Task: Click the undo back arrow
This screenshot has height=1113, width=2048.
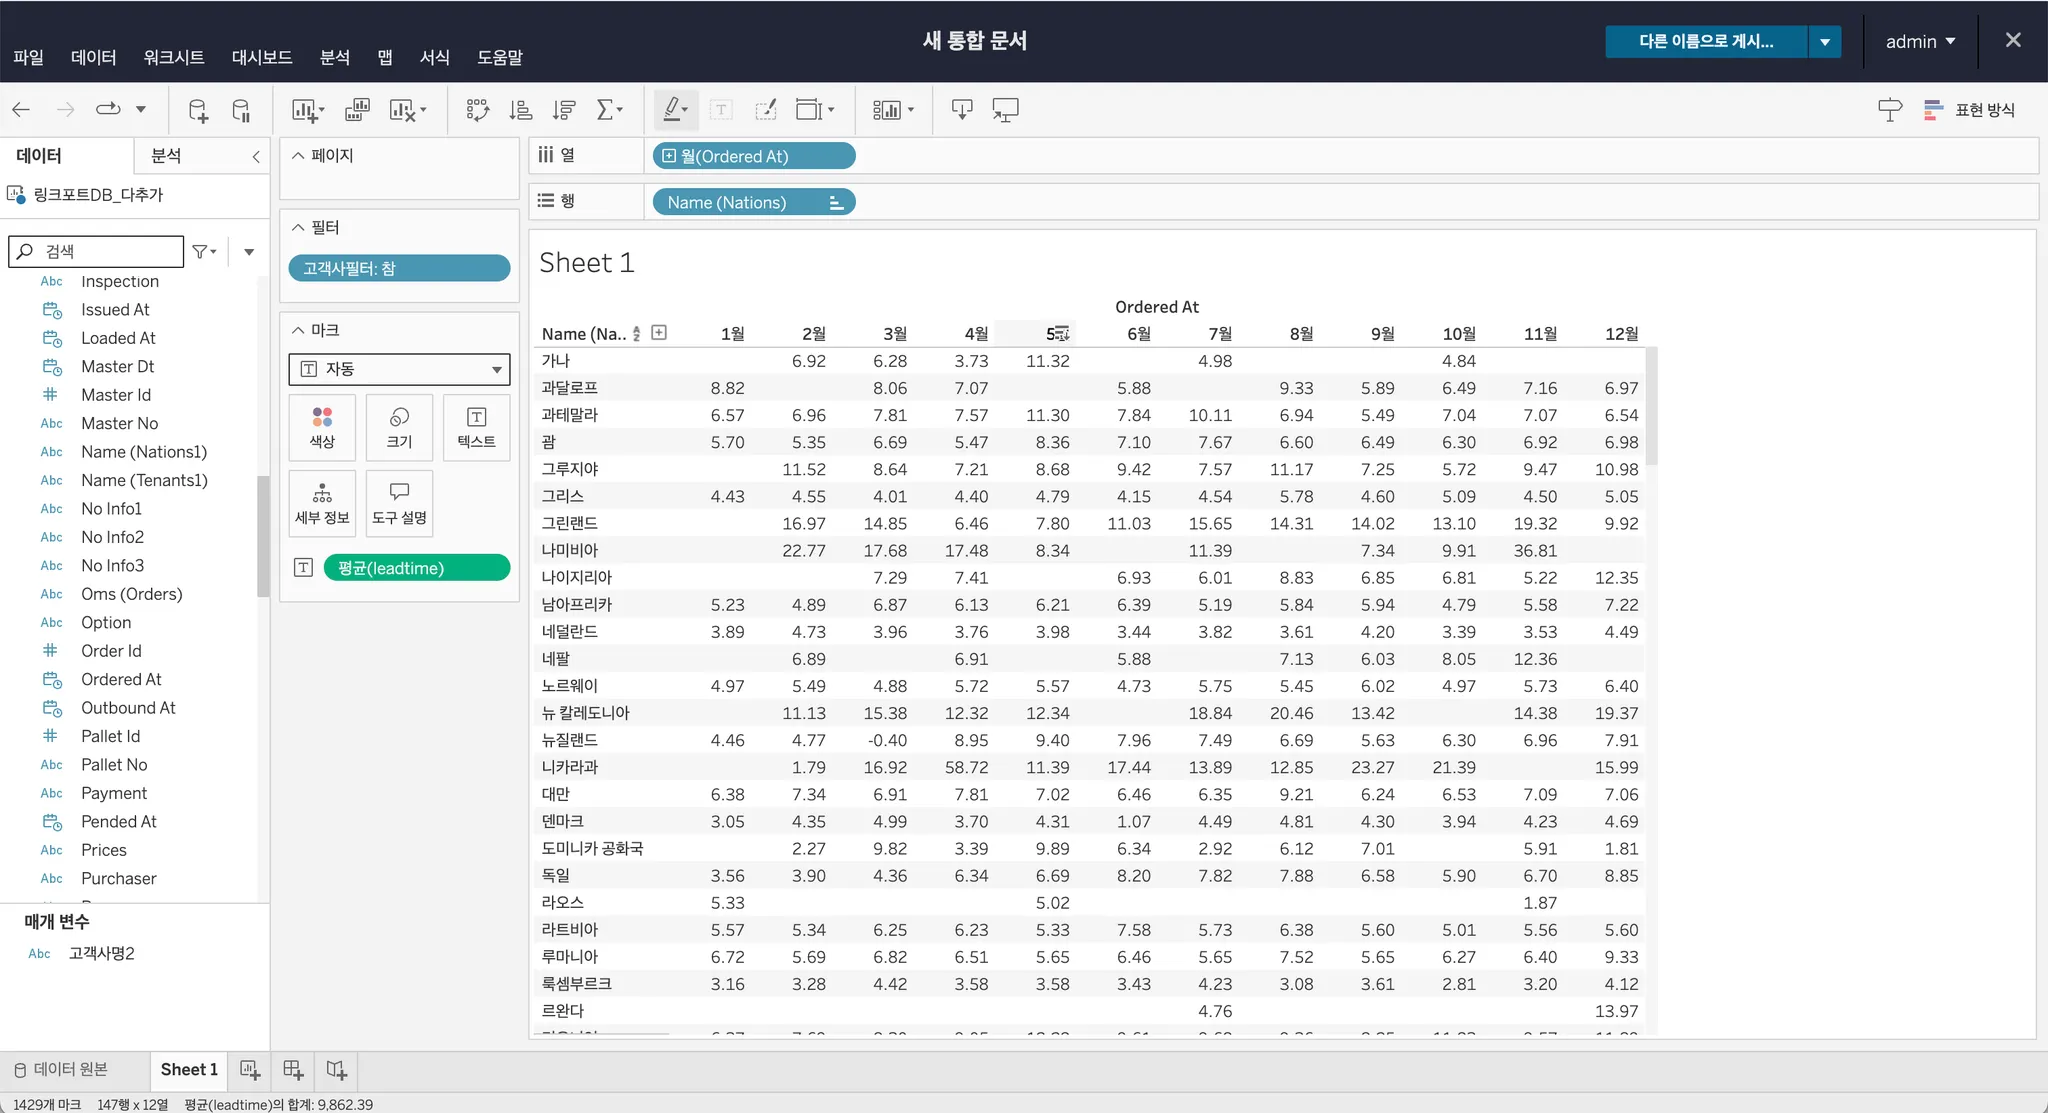Action: point(21,110)
